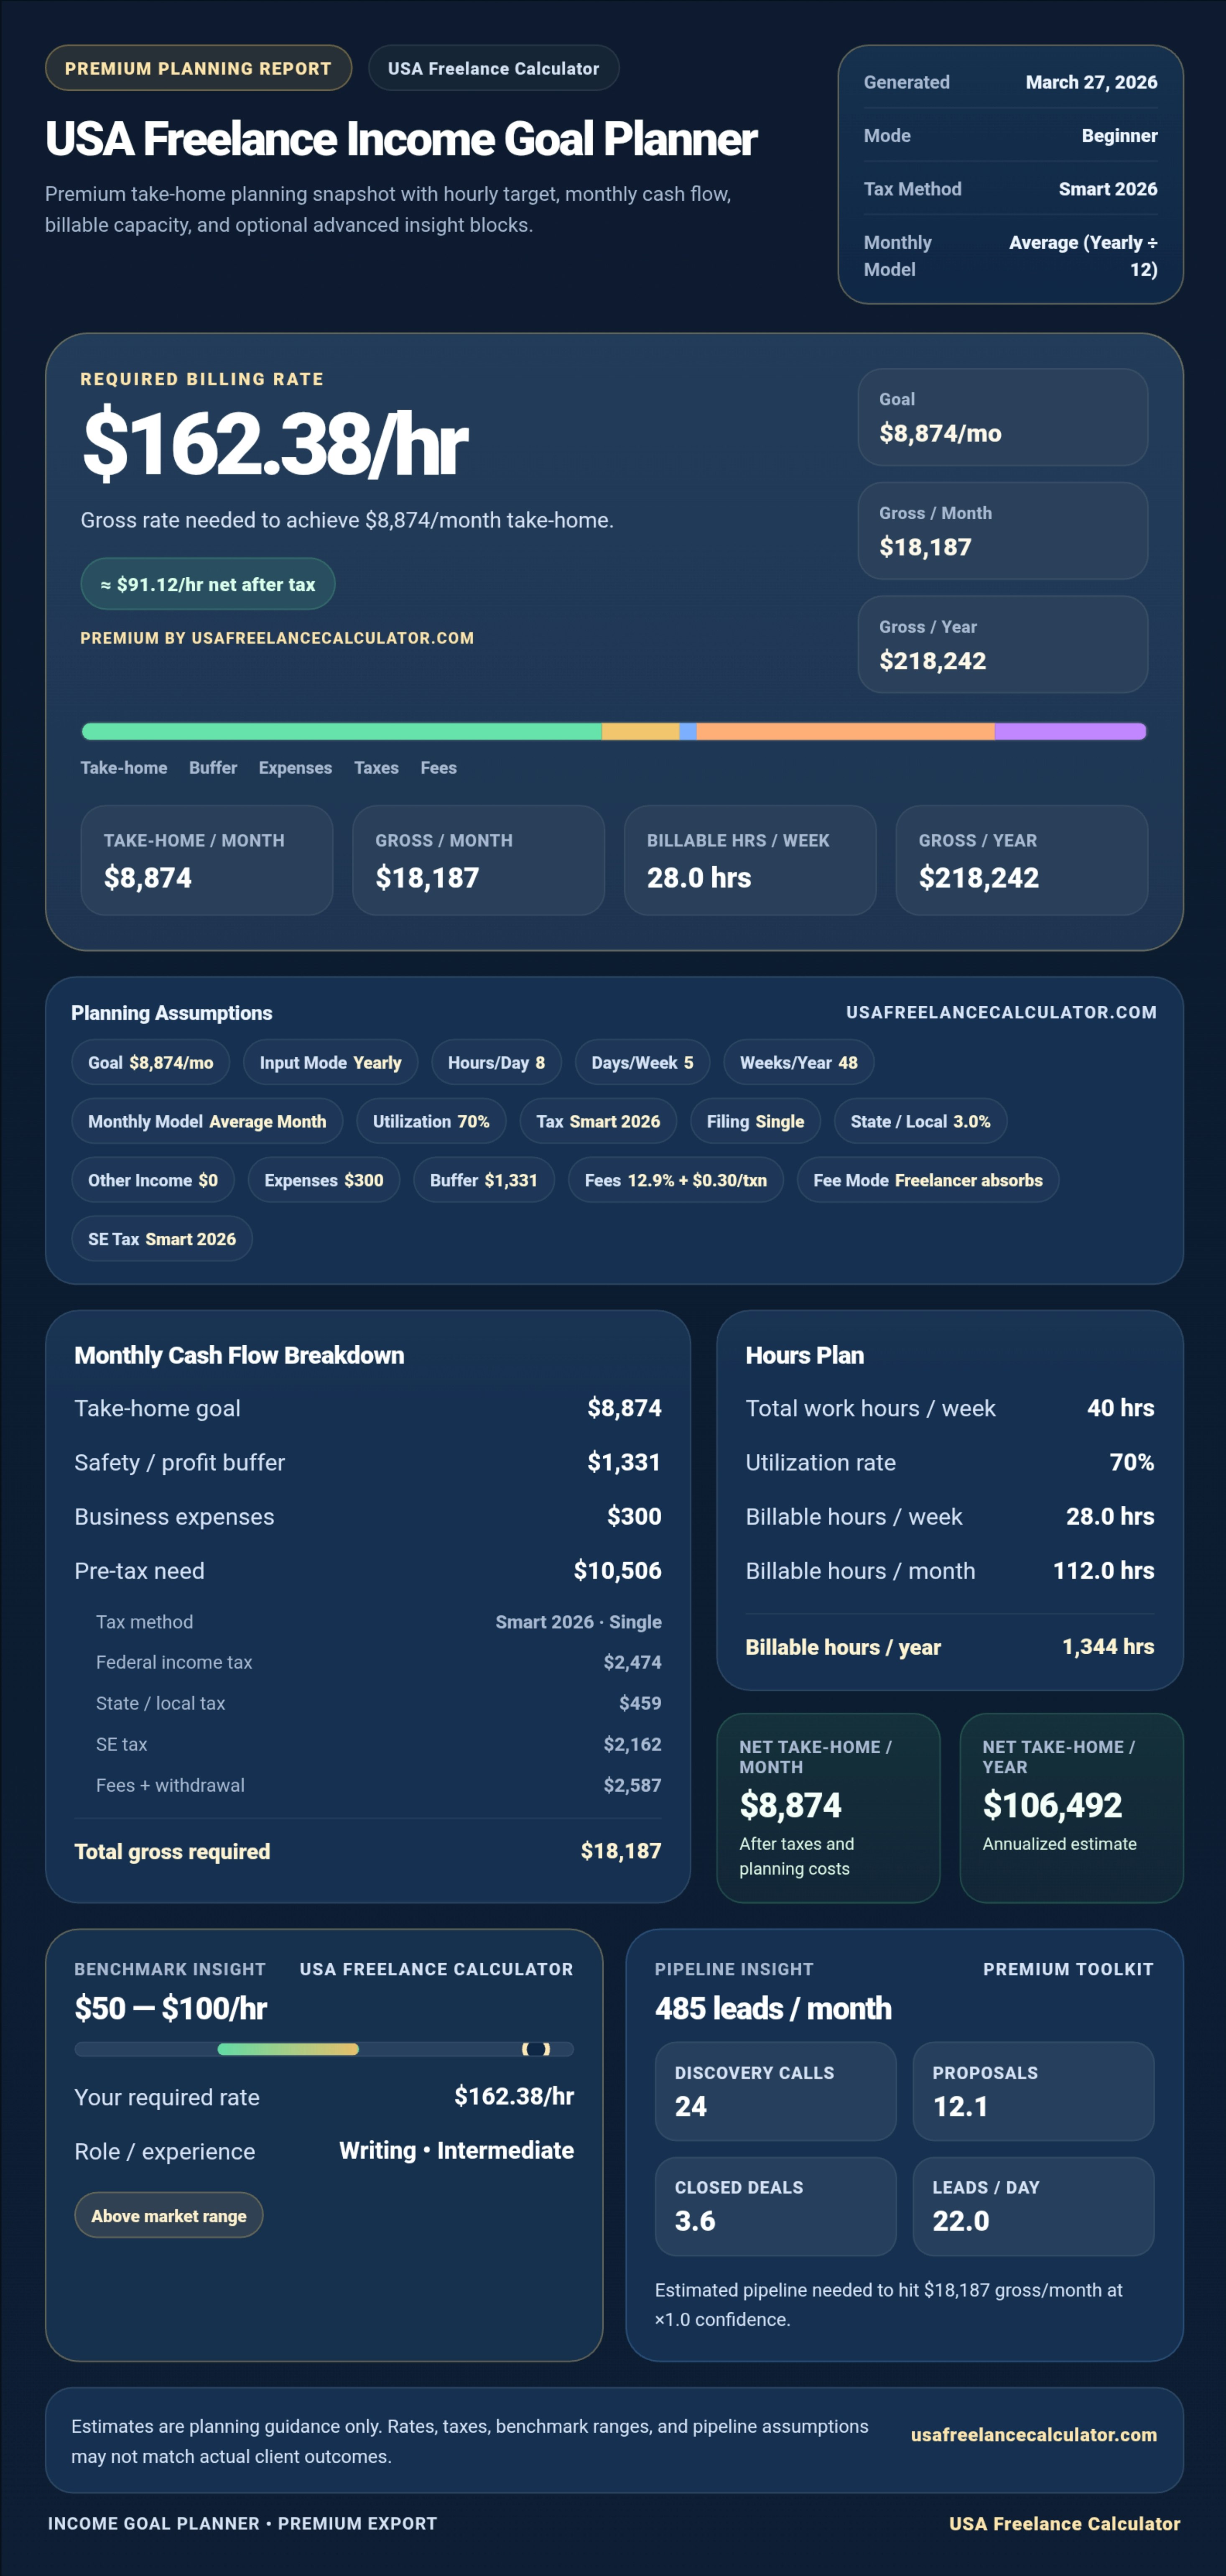Click the Net Take-Home / Year $106,492 card
The width and height of the screenshot is (1226, 2576).
1072,1808
